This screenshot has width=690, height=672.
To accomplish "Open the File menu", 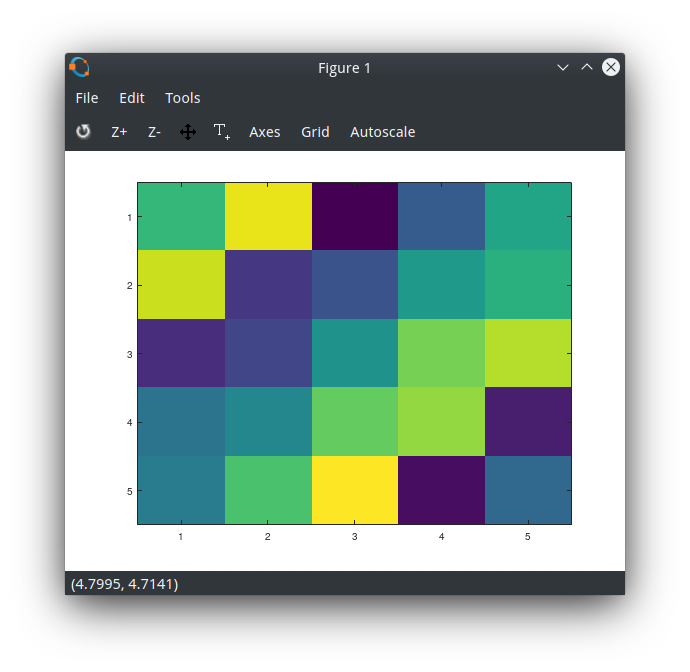I will point(87,98).
